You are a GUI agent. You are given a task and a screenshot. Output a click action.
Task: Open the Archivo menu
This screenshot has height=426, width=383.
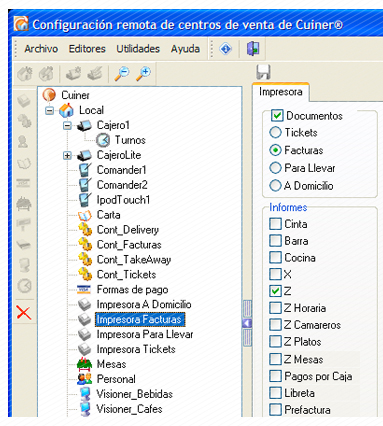click(41, 49)
